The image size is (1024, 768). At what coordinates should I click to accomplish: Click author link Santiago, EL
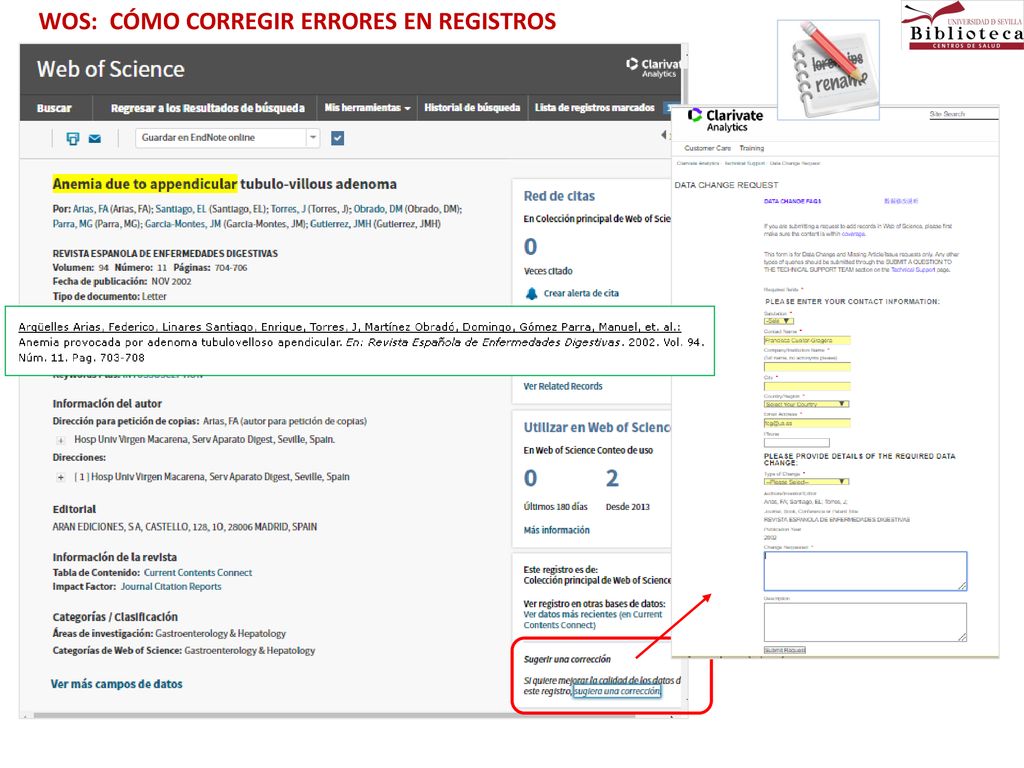180,209
